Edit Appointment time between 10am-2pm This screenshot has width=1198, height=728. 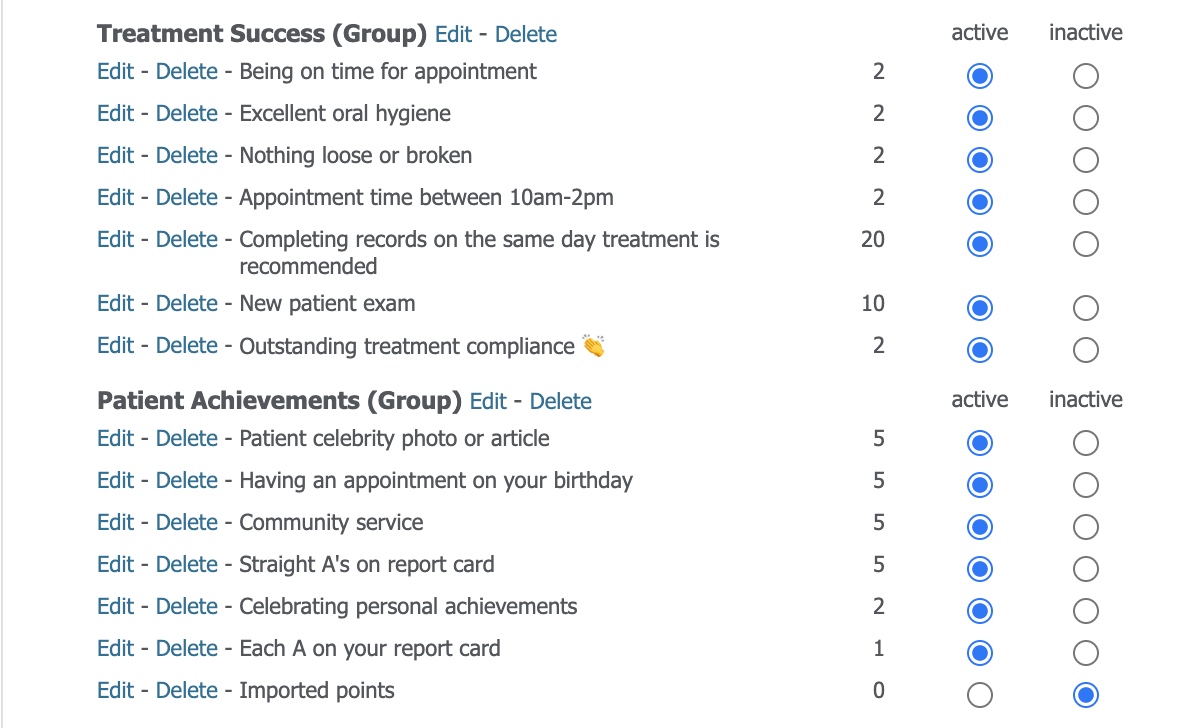tap(115, 197)
